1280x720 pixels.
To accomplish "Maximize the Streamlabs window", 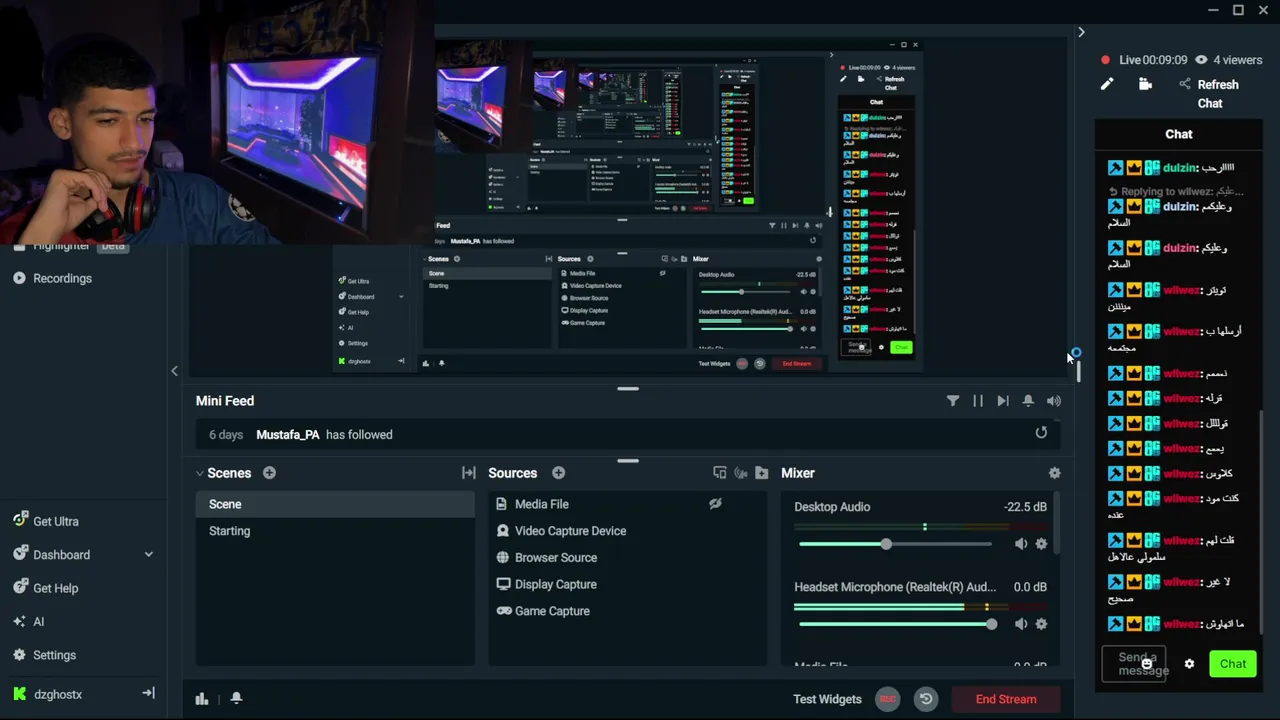I will (1238, 10).
